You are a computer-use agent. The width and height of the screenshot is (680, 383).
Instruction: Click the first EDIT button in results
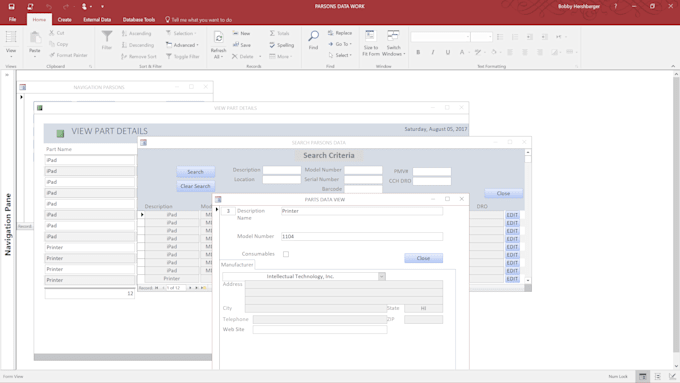pos(512,215)
